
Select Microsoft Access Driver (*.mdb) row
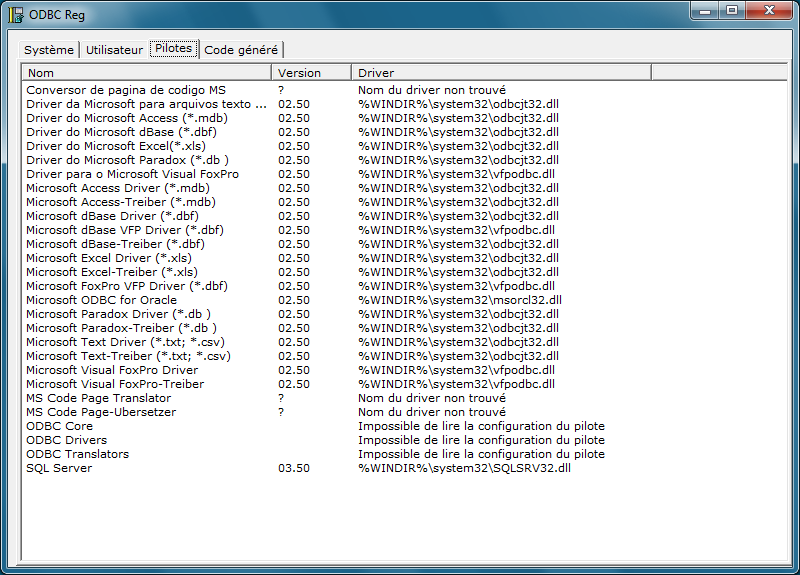118,188
